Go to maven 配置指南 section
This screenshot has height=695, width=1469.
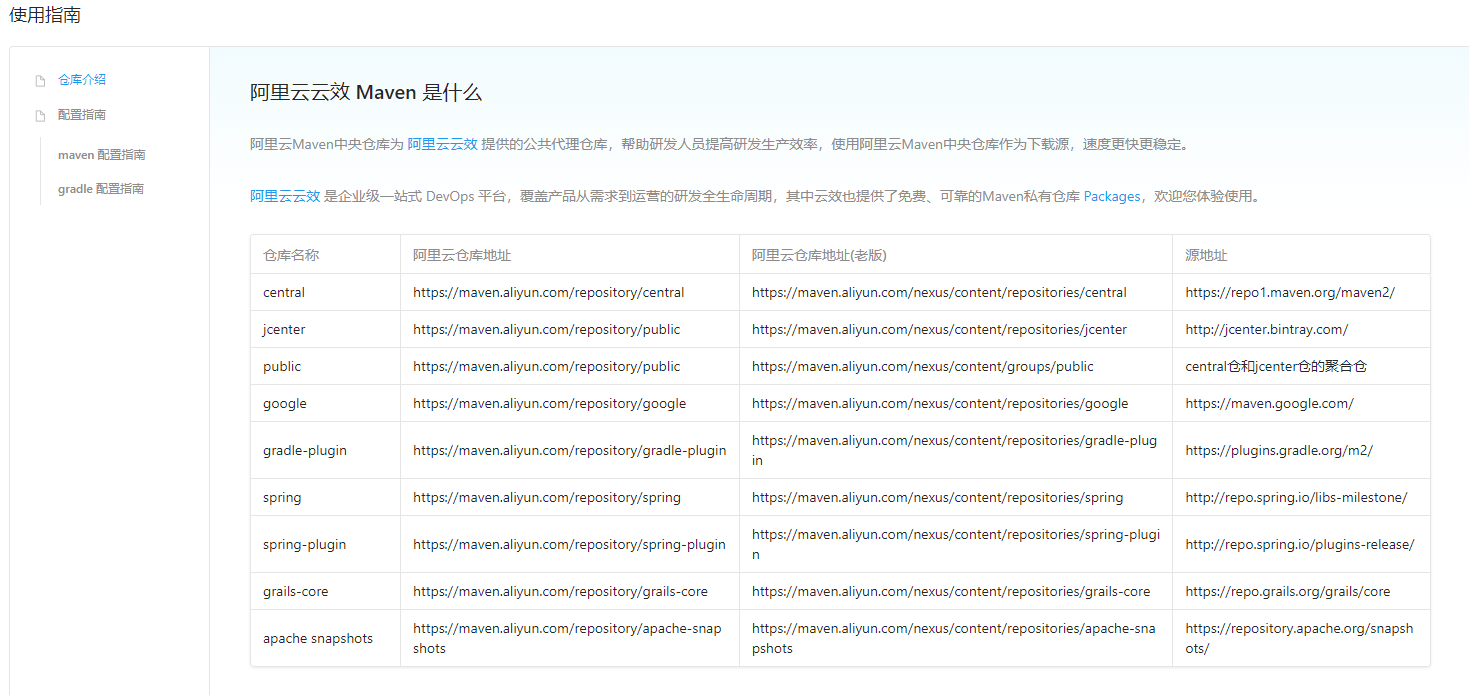point(102,155)
